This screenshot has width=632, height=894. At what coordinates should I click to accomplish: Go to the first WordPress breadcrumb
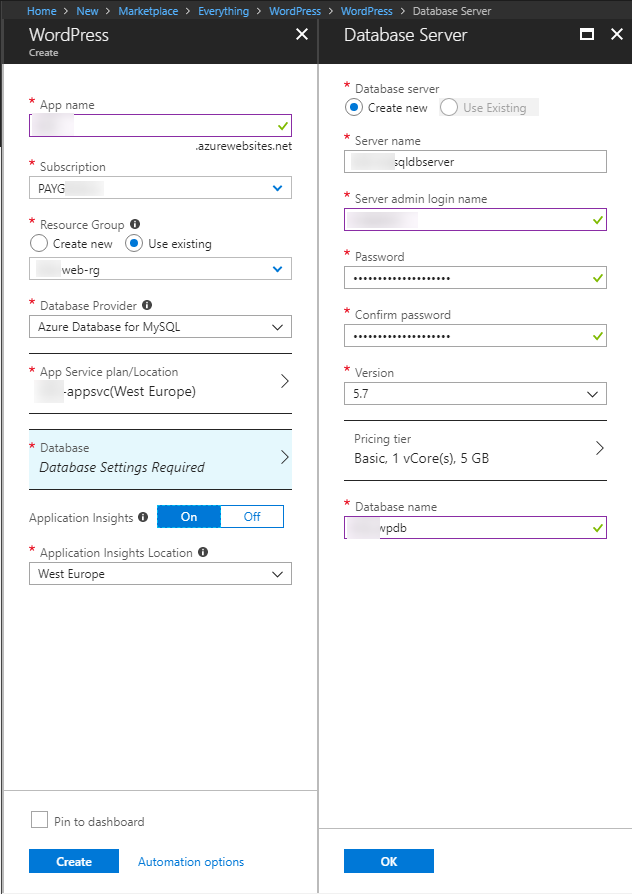[x=295, y=11]
